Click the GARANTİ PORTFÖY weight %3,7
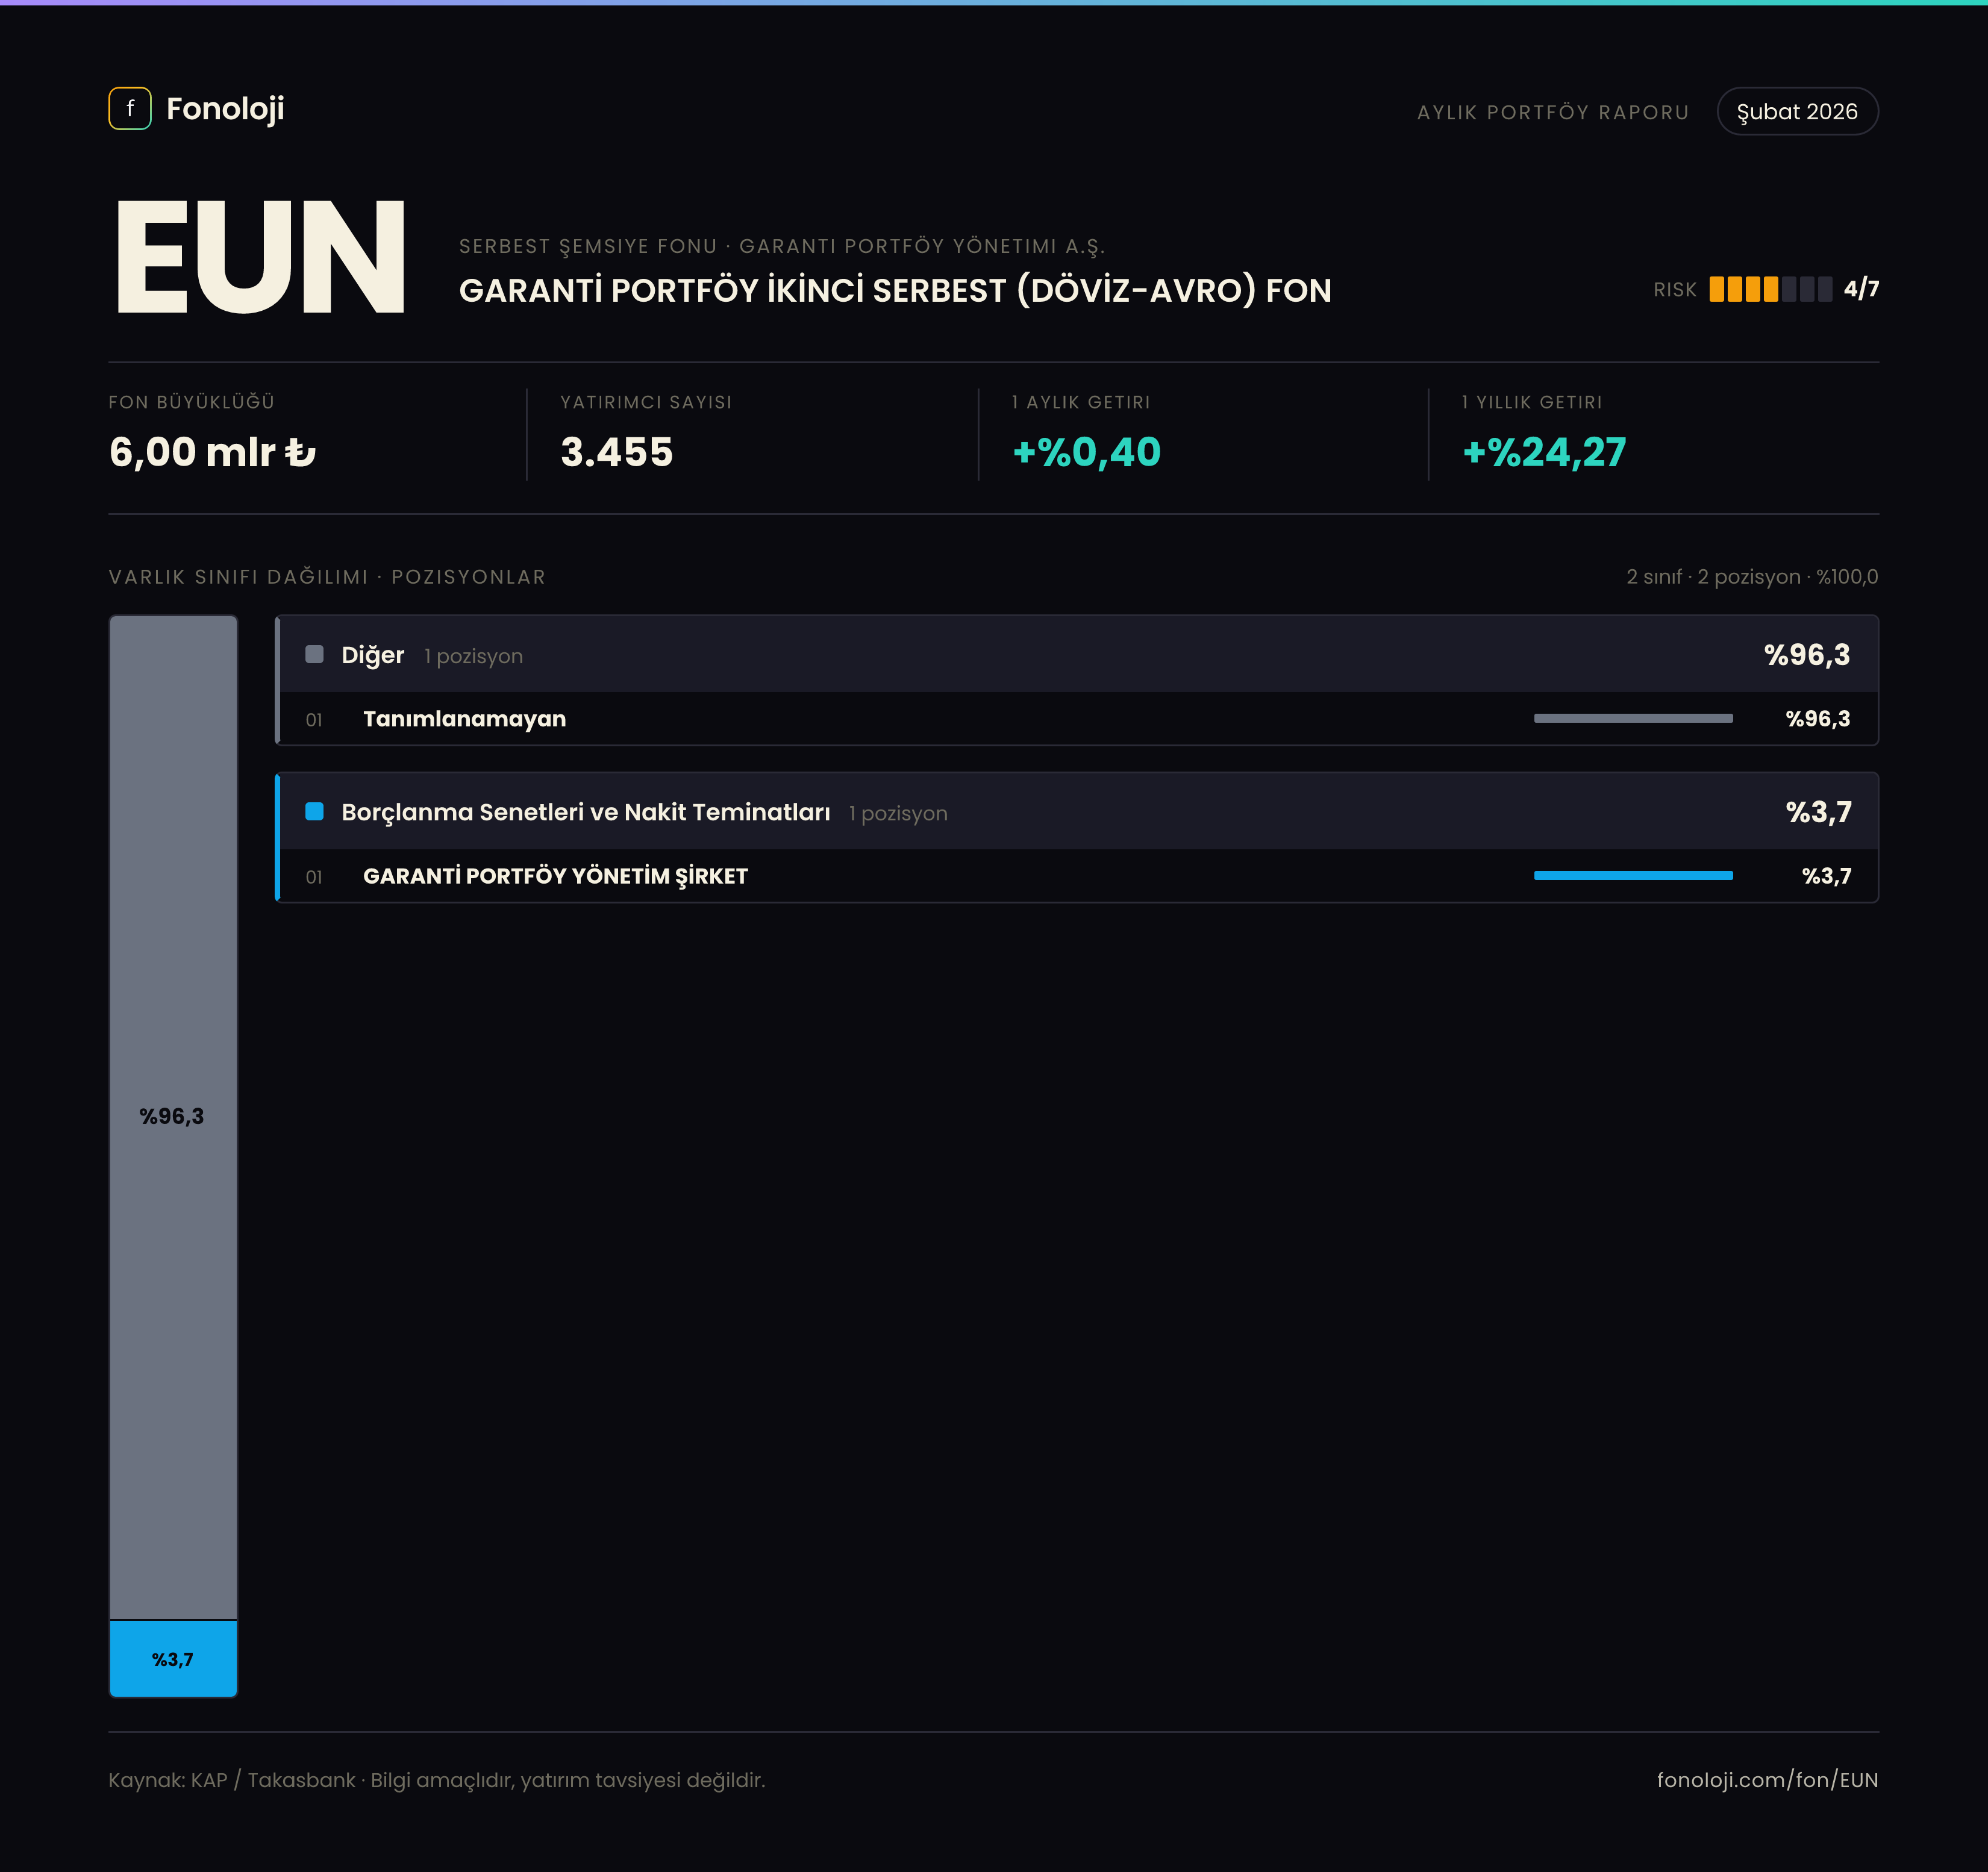 1827,876
